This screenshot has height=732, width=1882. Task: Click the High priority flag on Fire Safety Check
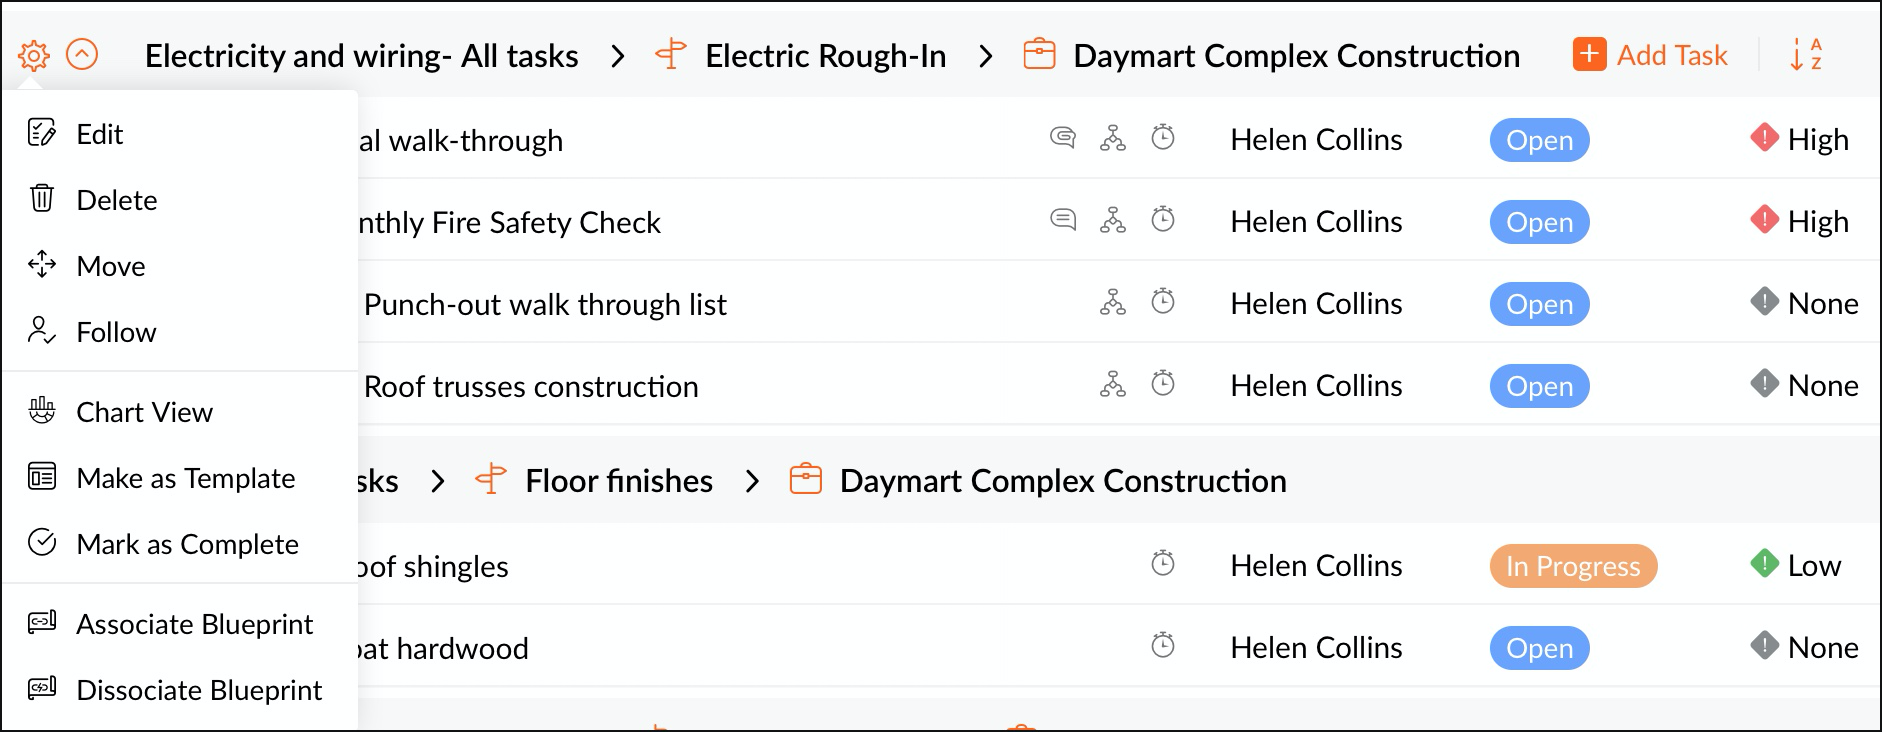click(1765, 220)
